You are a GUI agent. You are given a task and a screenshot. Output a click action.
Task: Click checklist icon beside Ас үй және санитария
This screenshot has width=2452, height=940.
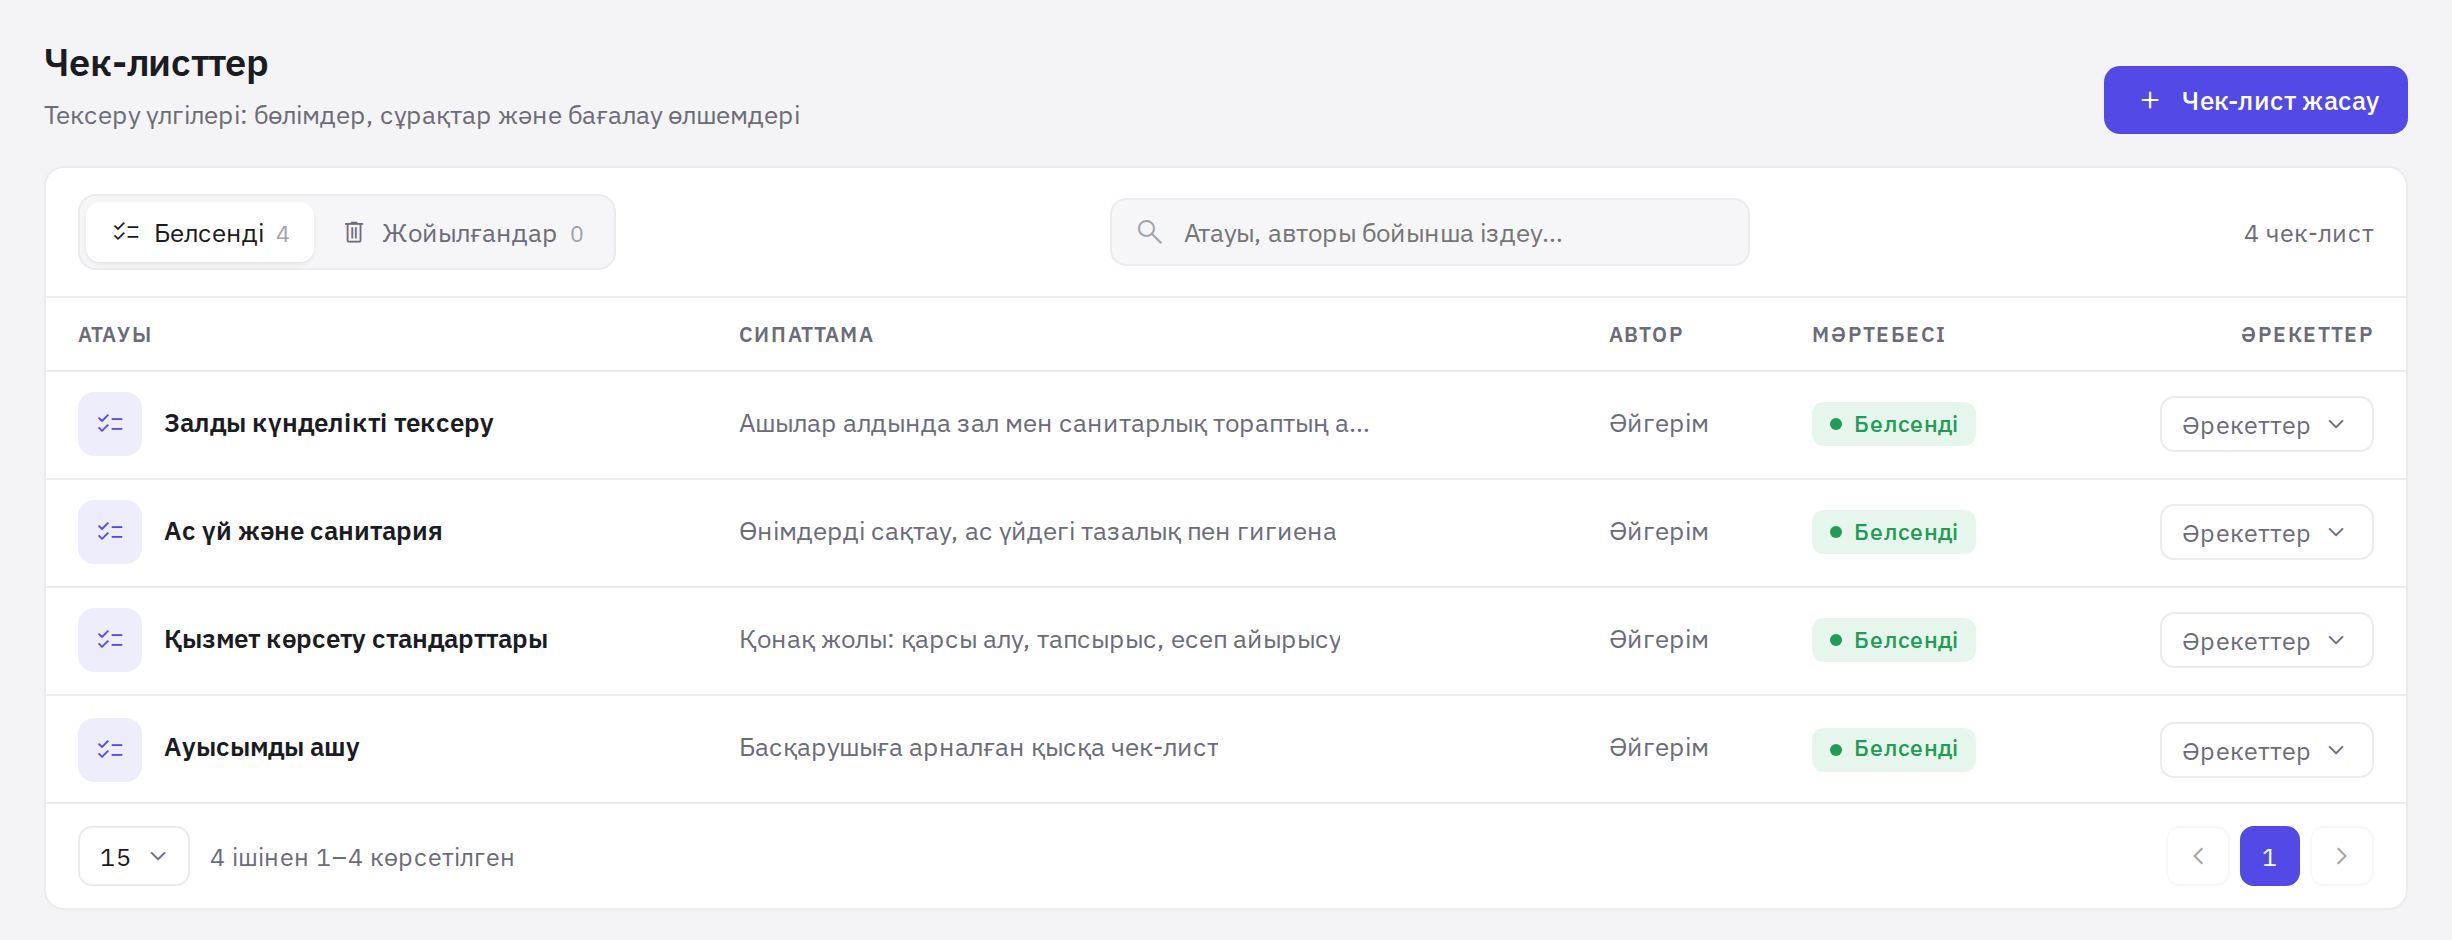point(110,532)
